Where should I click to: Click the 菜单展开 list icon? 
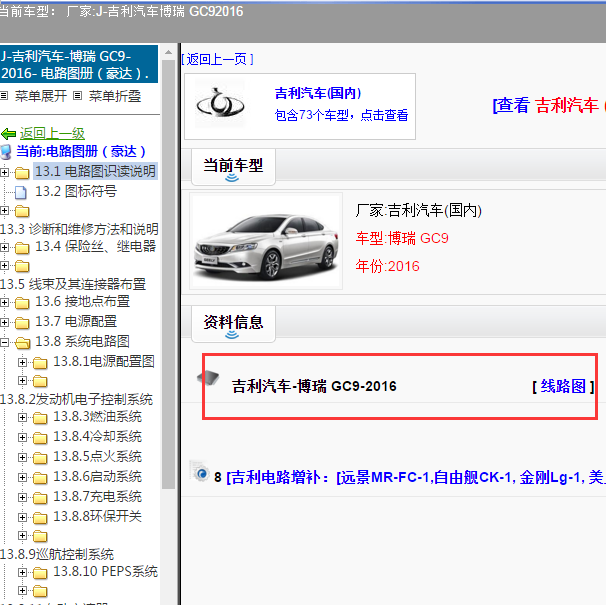(x=4, y=95)
